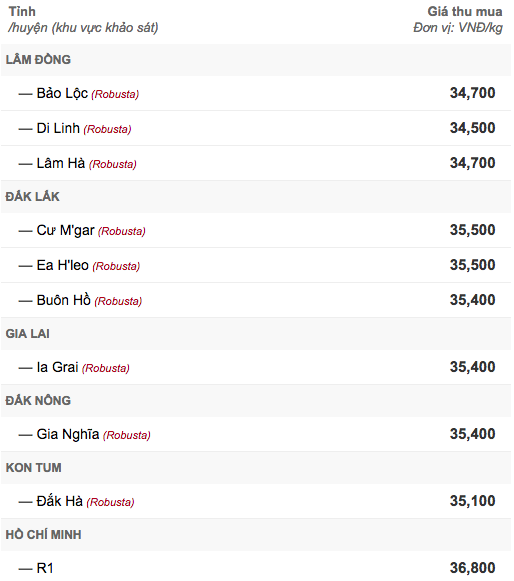This screenshot has width=514, height=581.
Task: Select the R1 row entry
Action: [x=256, y=567]
